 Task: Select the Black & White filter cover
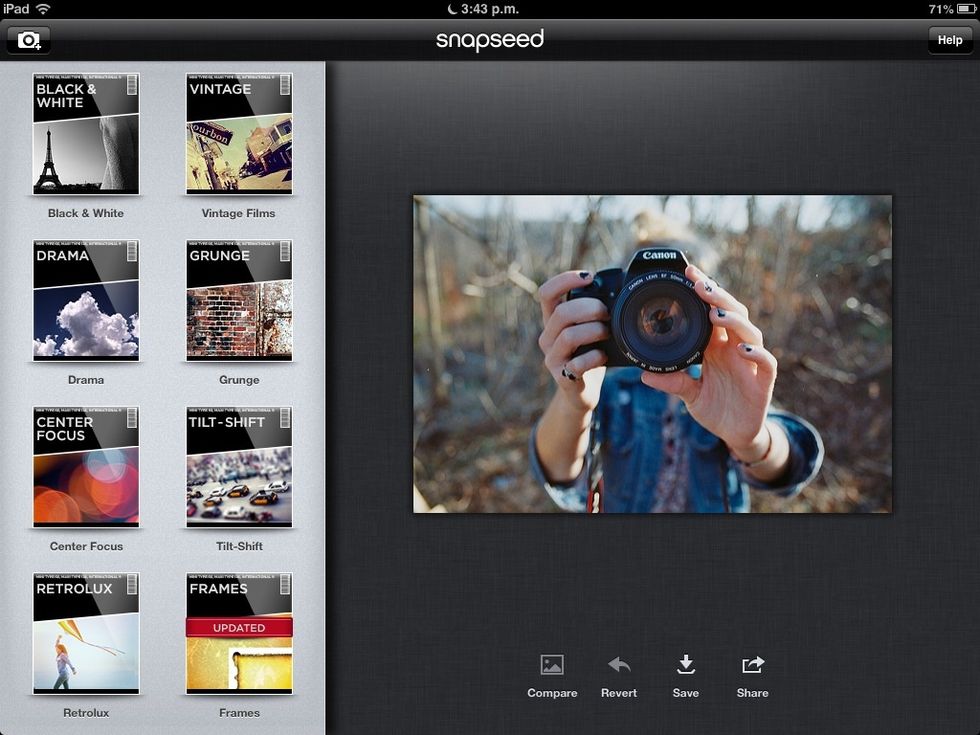coord(86,134)
